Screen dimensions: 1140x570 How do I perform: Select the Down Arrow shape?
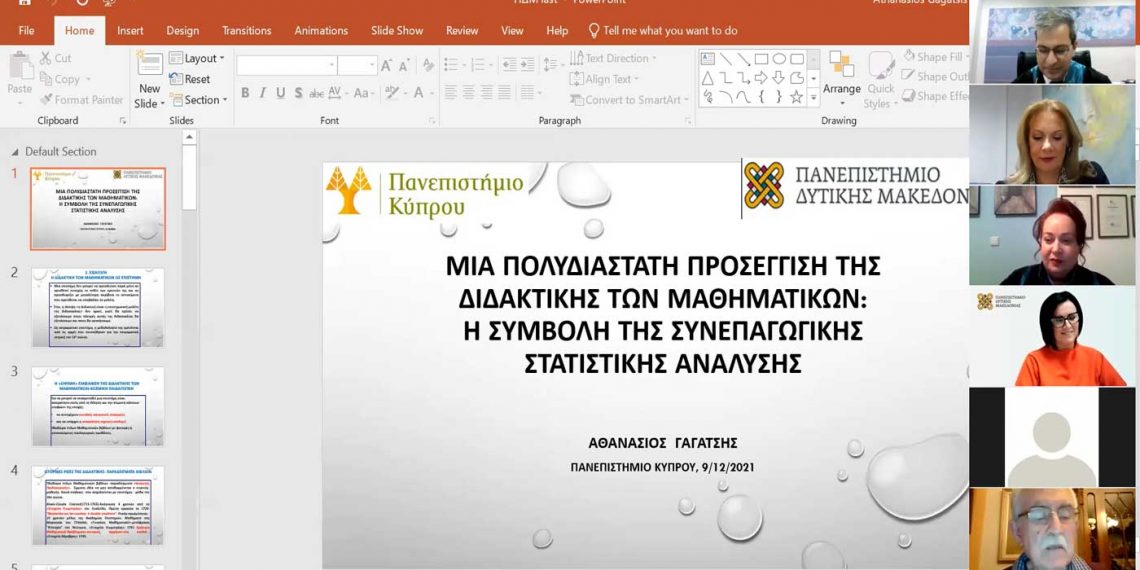click(779, 78)
